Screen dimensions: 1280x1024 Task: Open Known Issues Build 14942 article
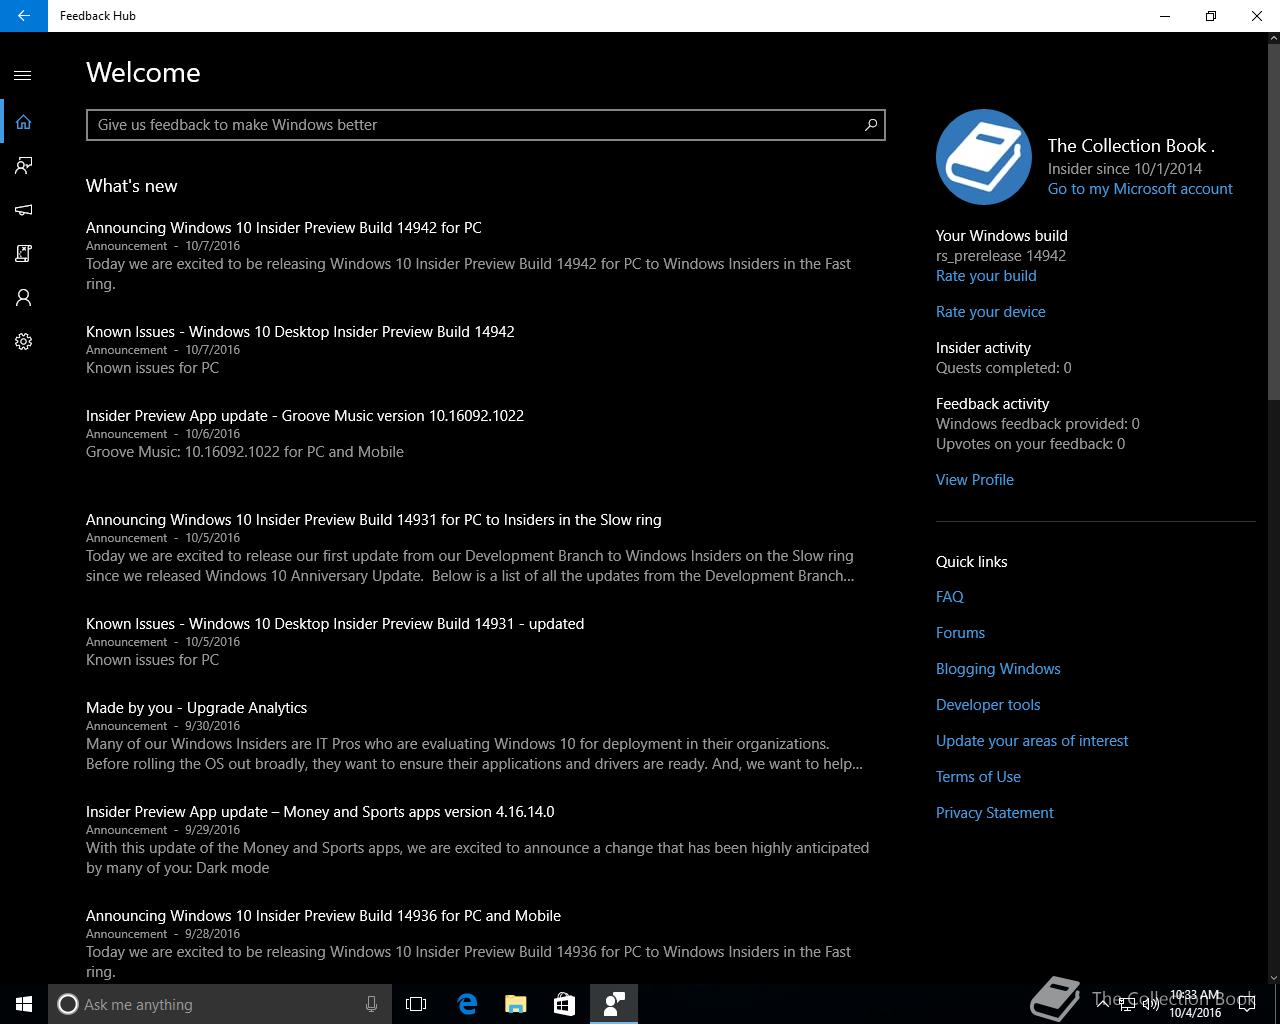point(300,332)
